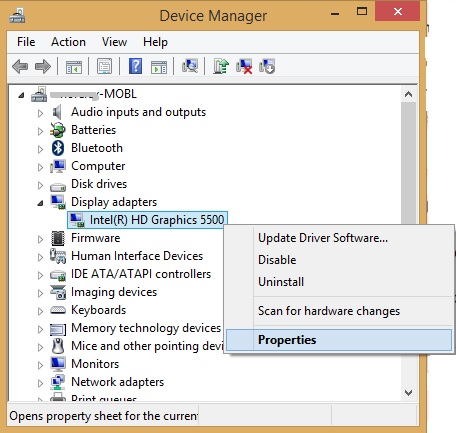Image resolution: width=456 pixels, height=433 pixels.
Task: Expand the Bluetooth category arrow
Action: coord(40,149)
